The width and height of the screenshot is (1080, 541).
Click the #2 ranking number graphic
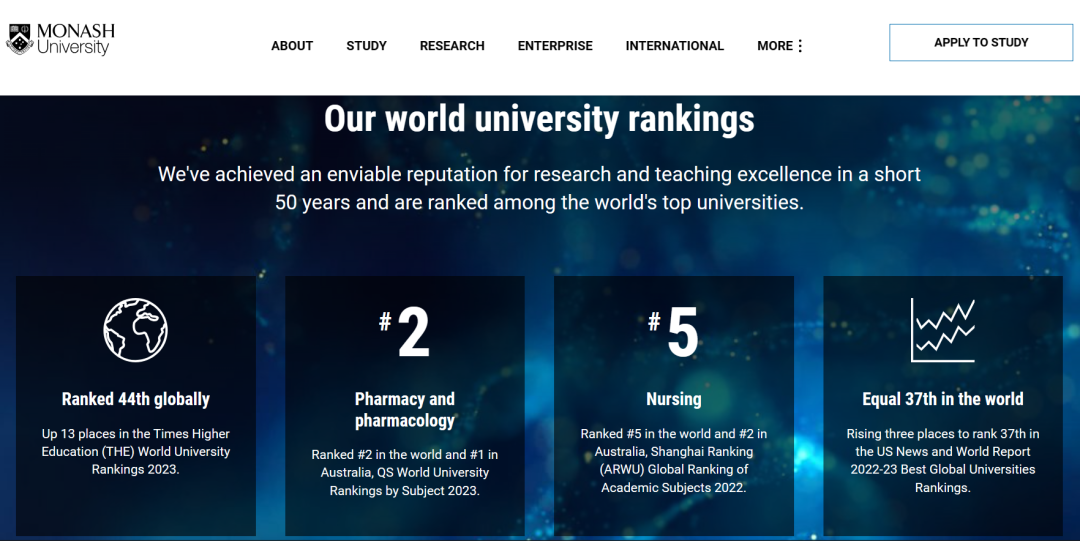tap(404, 332)
